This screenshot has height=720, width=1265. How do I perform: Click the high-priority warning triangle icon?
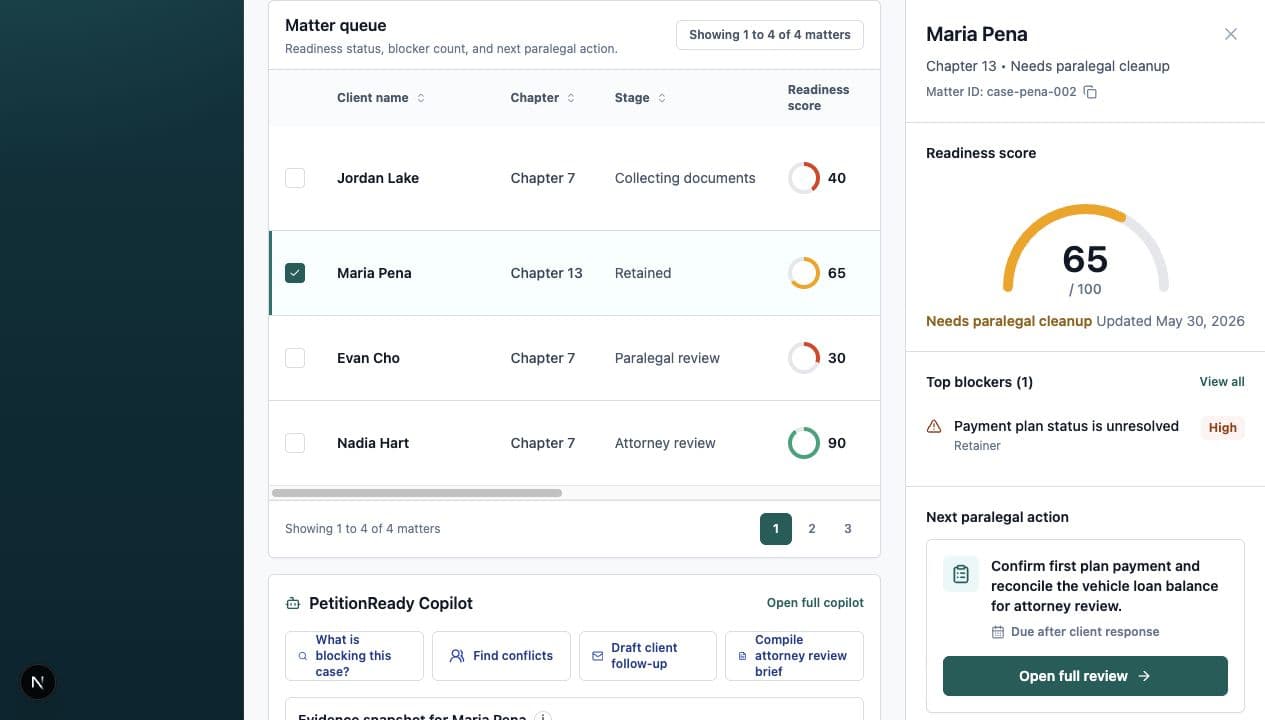(x=934, y=426)
